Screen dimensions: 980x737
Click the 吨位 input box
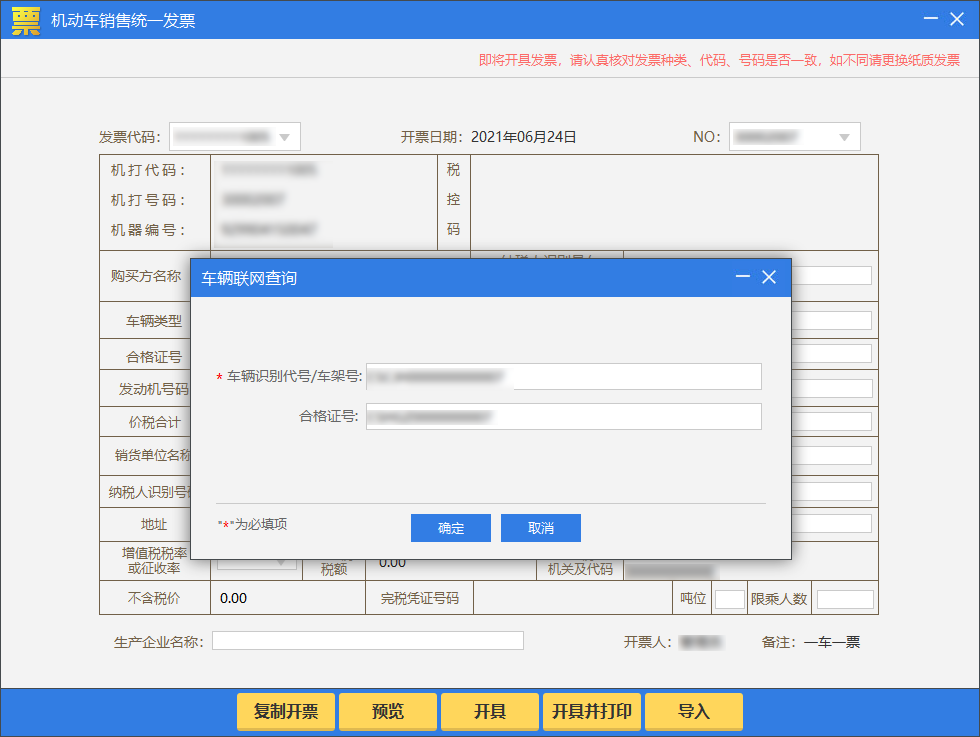coord(729,599)
